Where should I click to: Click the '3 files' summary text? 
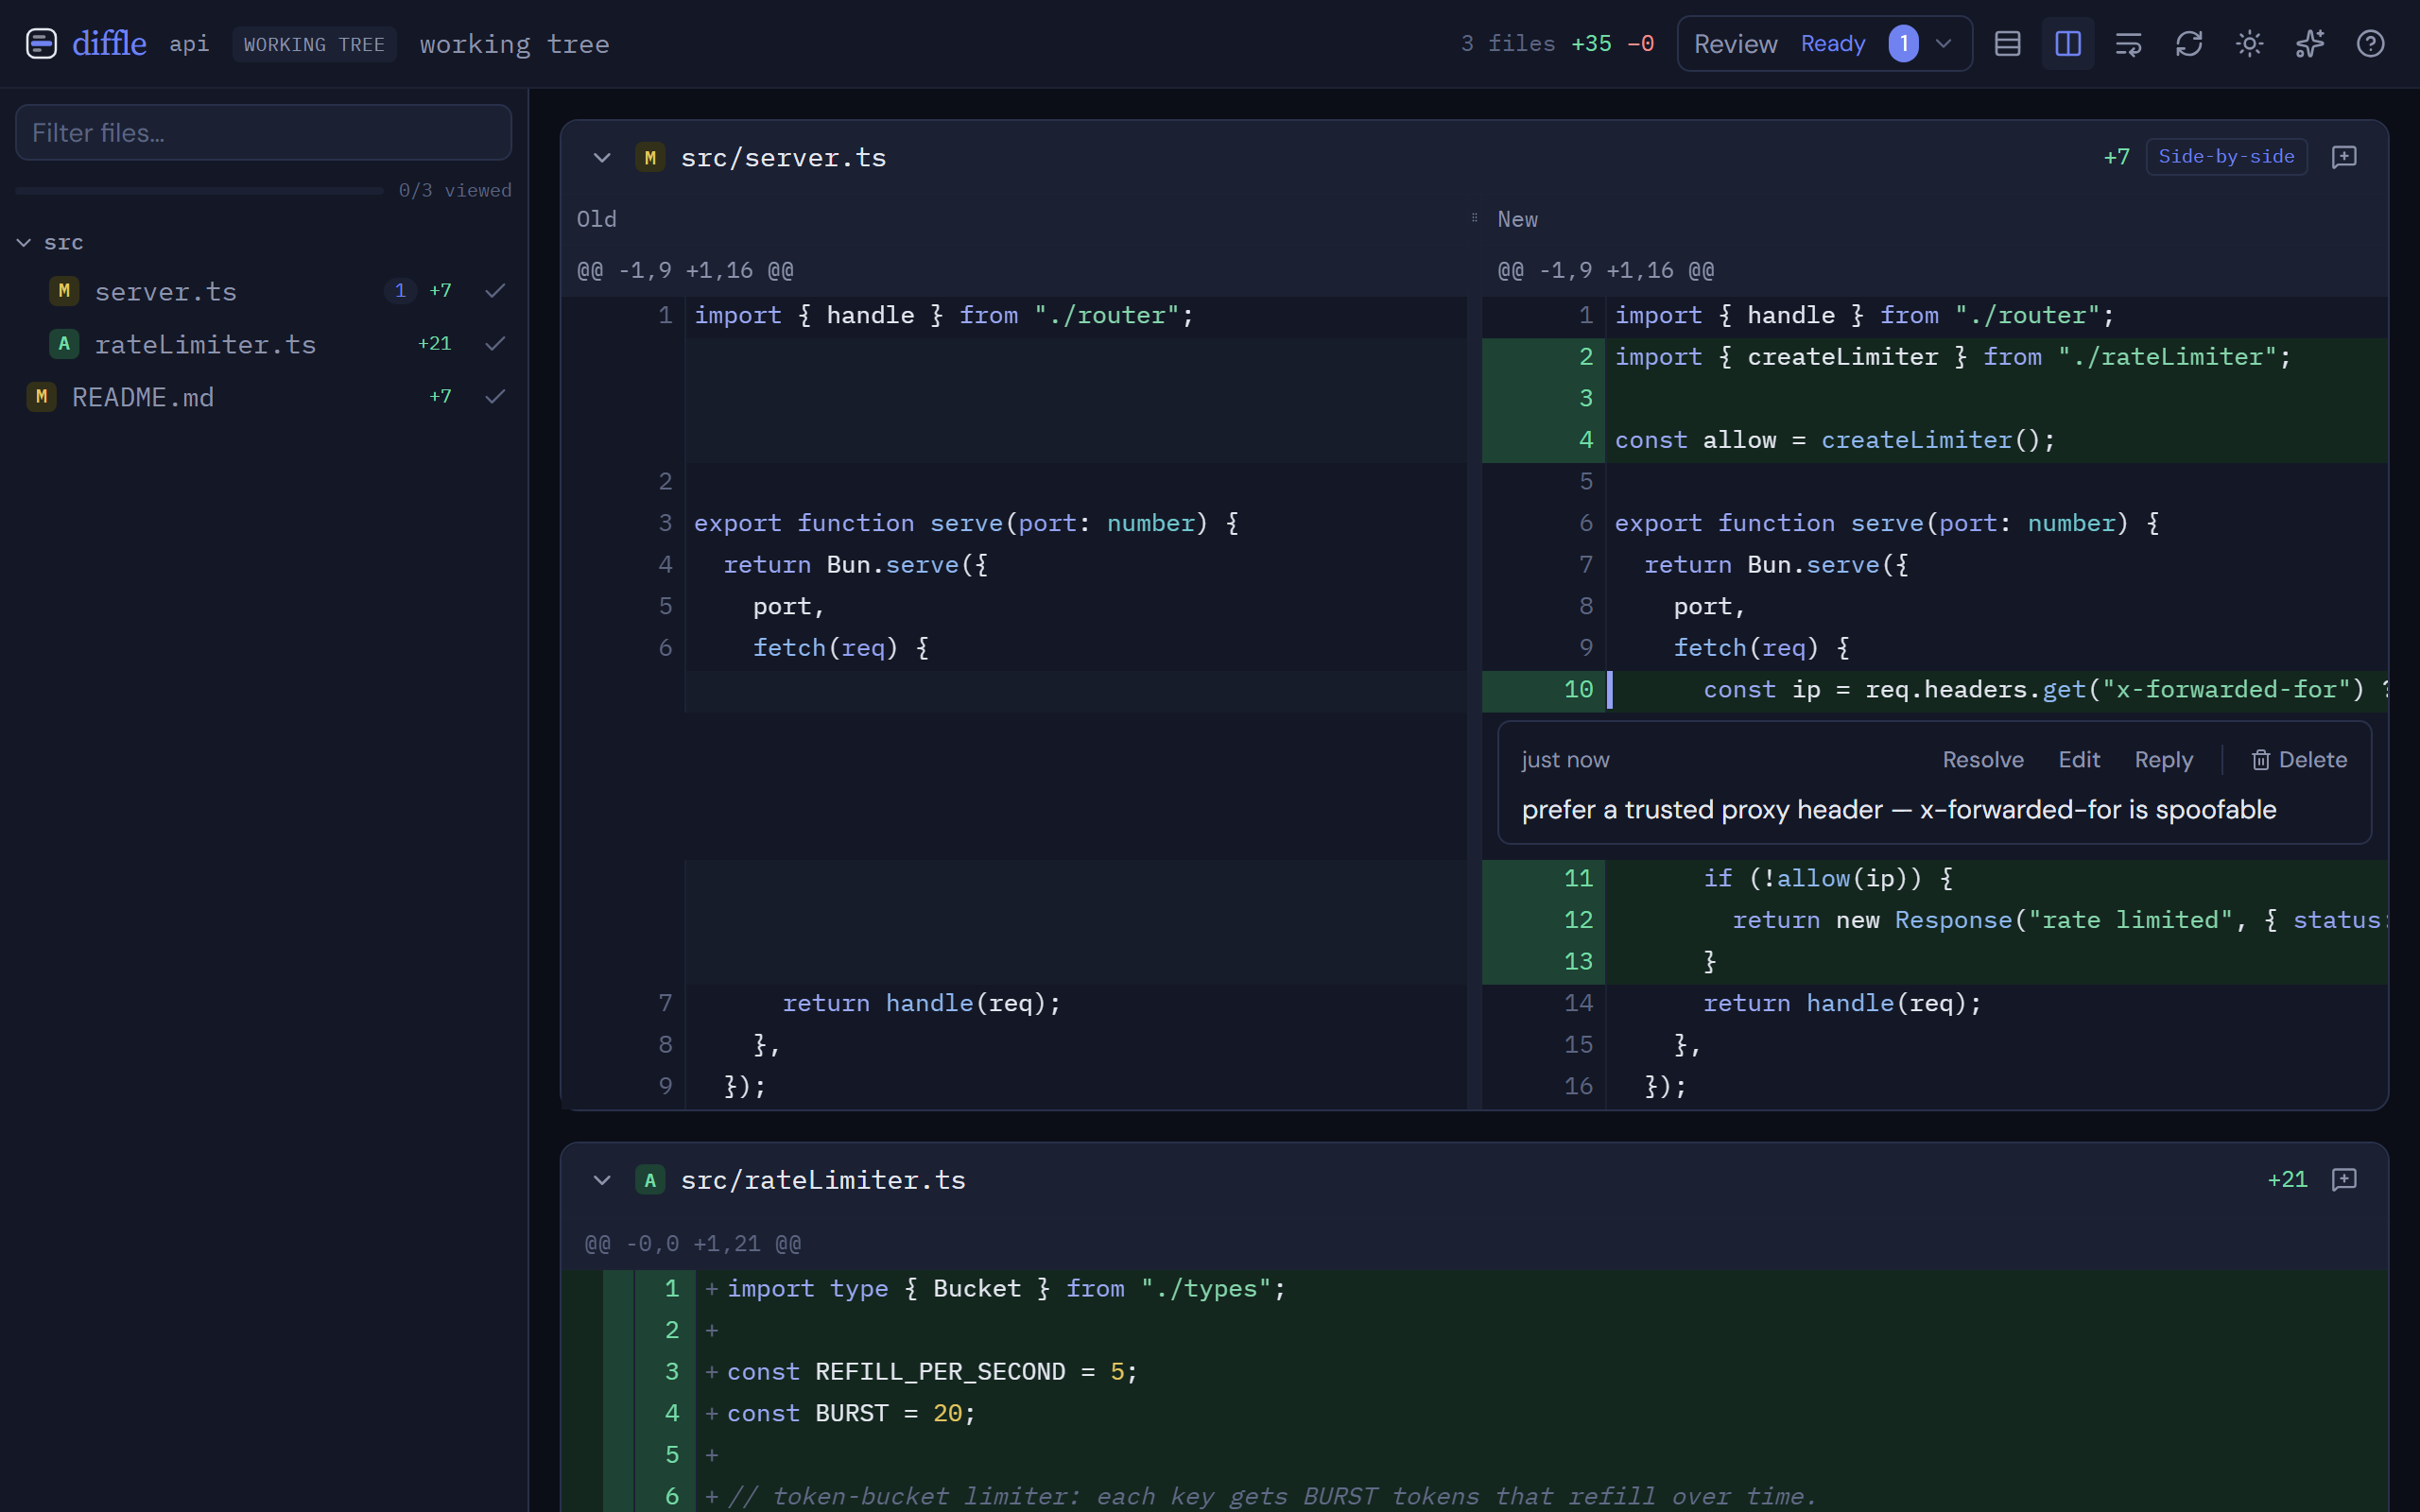point(1508,44)
